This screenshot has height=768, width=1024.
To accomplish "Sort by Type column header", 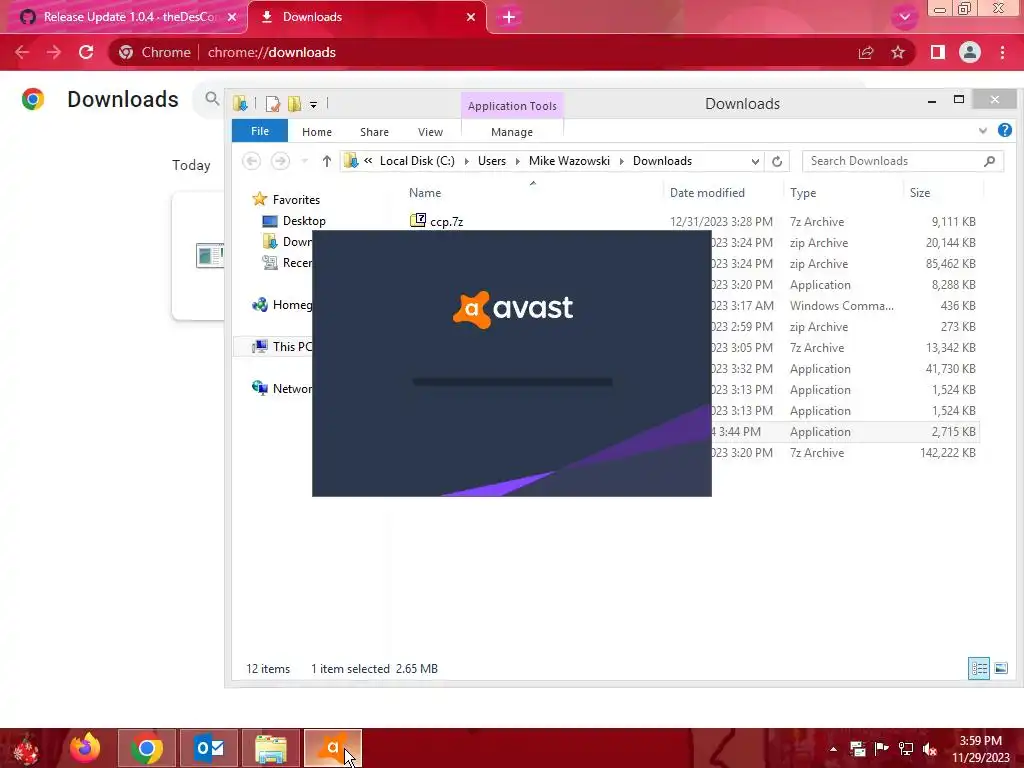I will [803, 193].
